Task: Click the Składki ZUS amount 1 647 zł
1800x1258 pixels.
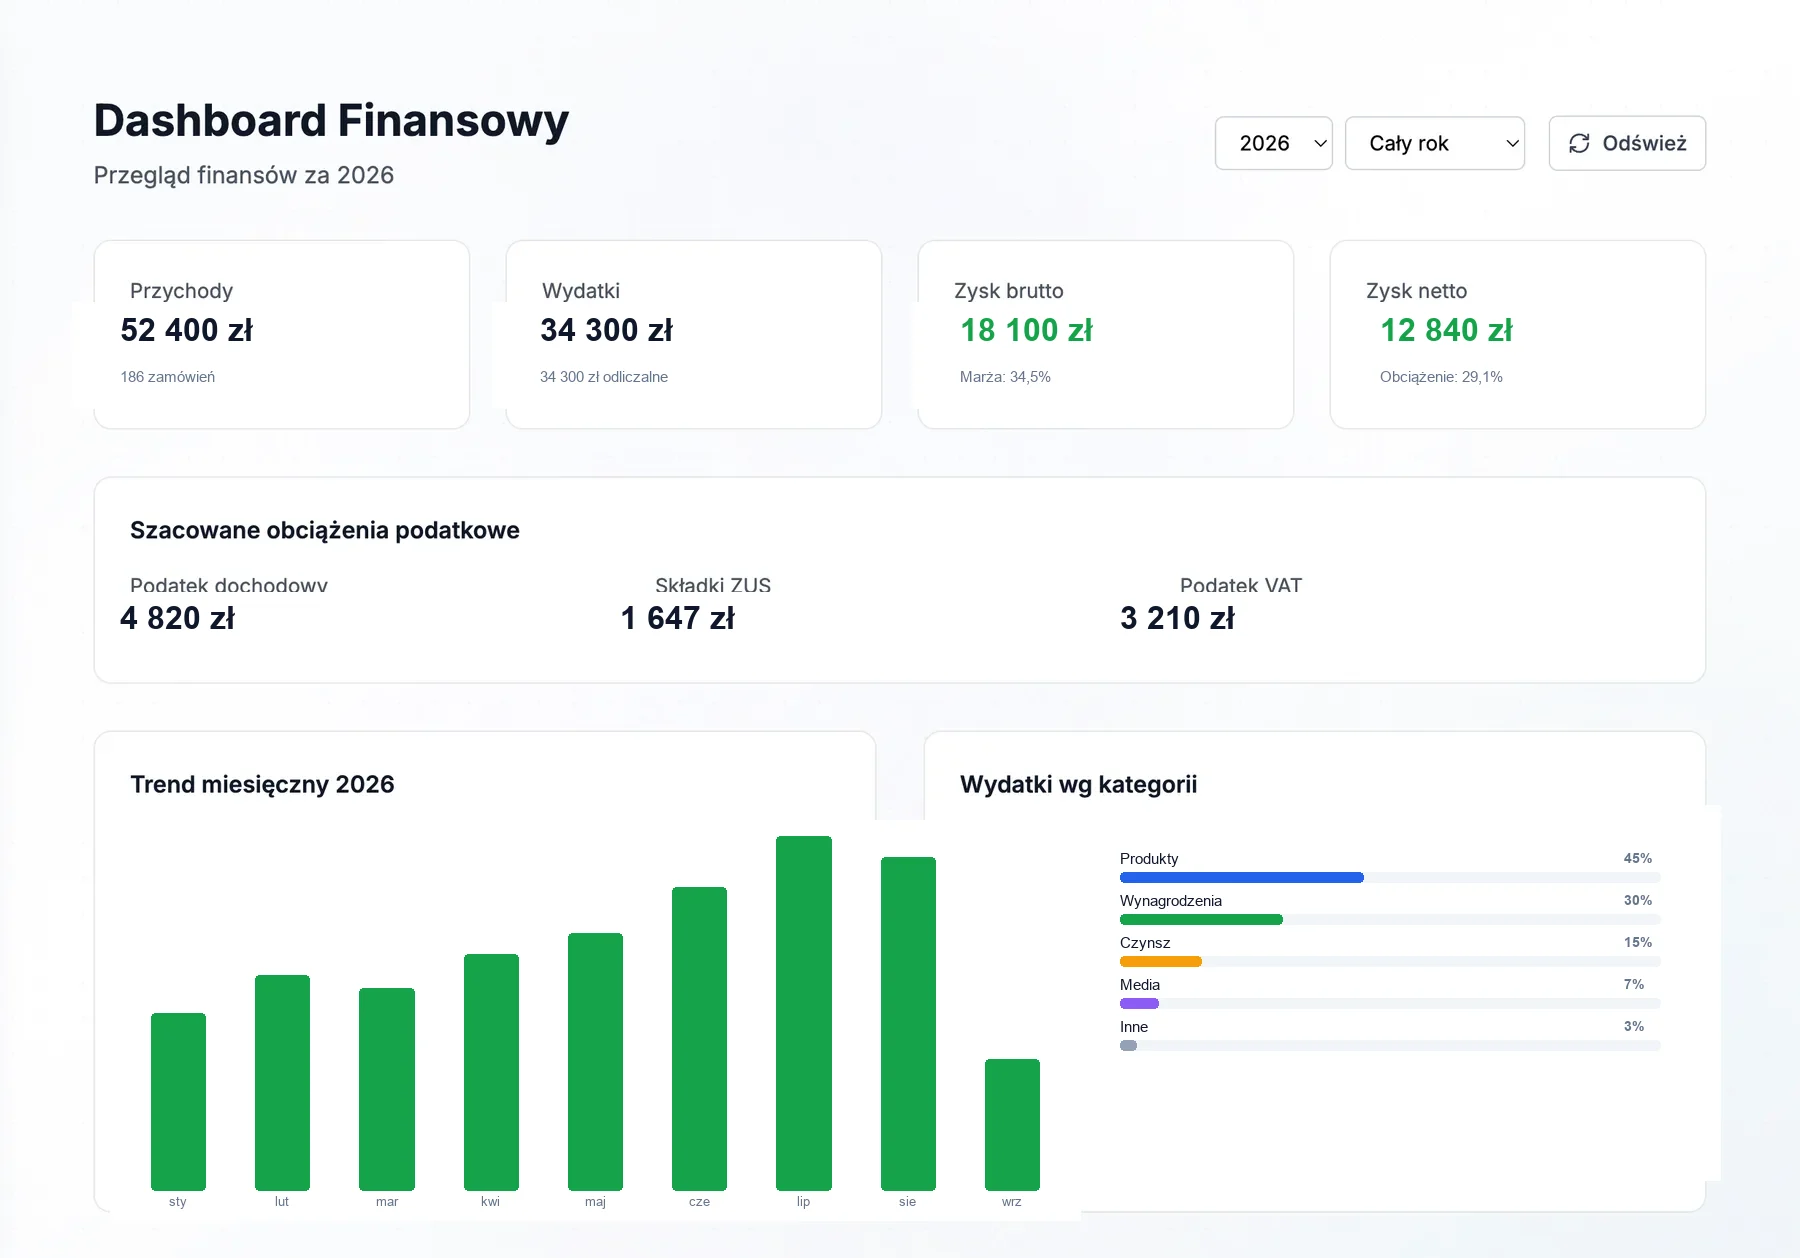Action: click(677, 618)
